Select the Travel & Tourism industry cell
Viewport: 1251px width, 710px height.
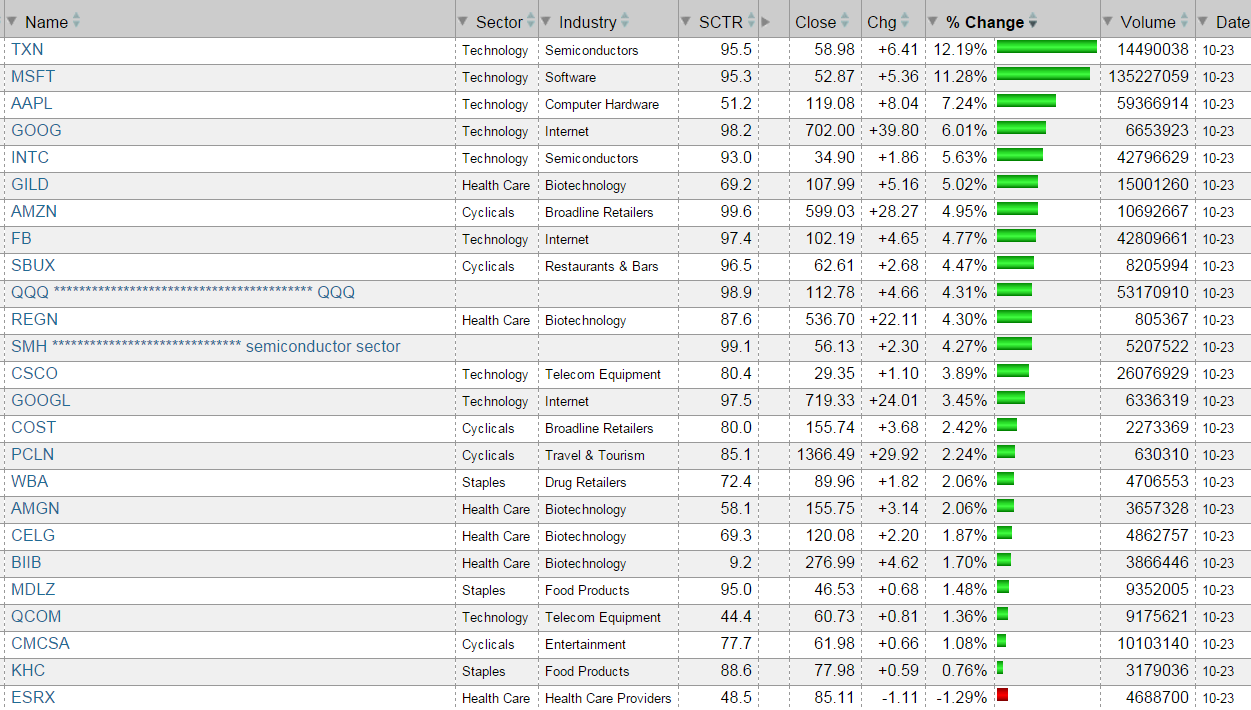[595, 455]
